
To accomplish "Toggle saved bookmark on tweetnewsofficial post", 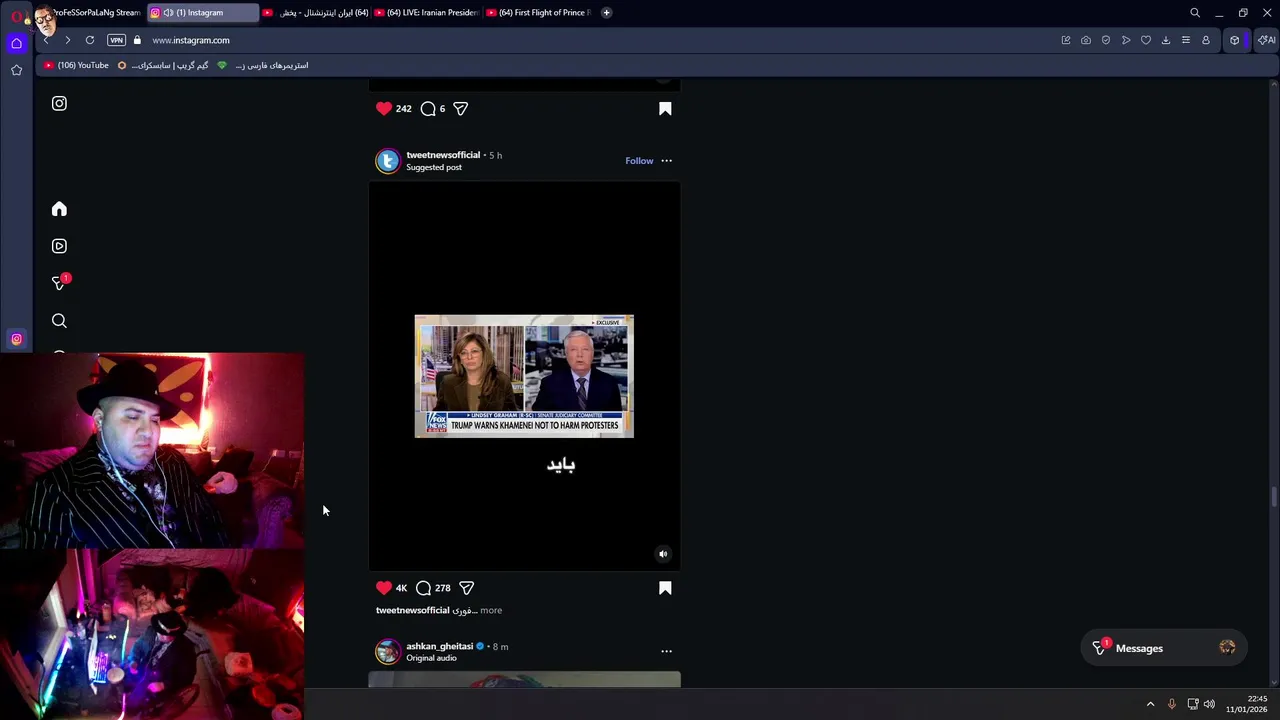I will (665, 588).
